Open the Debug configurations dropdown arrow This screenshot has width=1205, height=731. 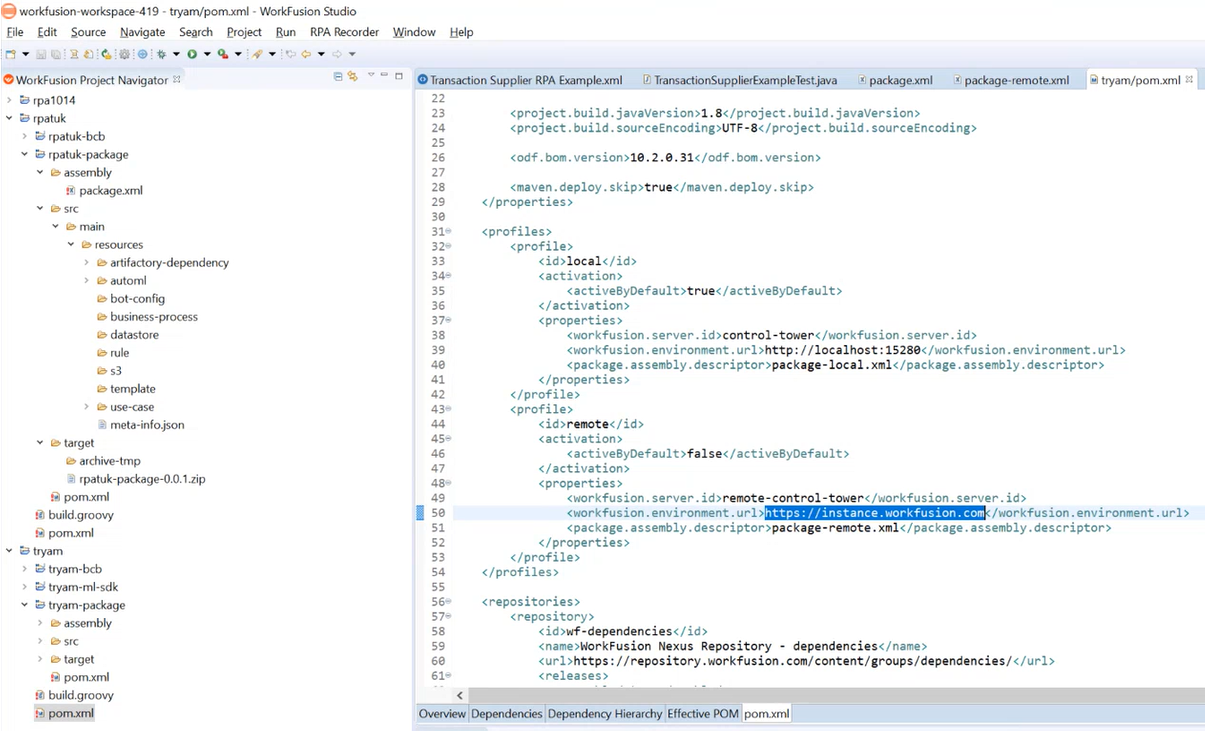[176, 54]
